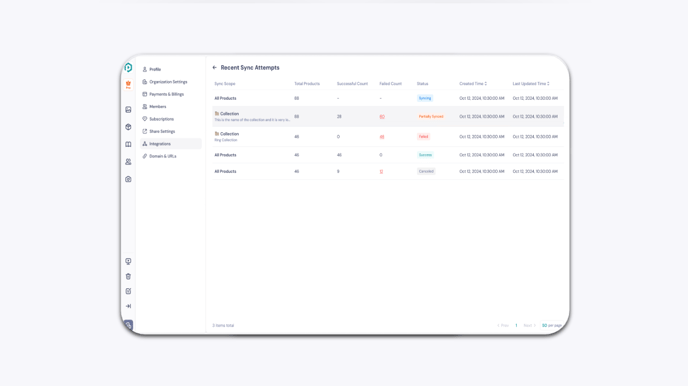The image size is (688, 386).
Task: Open the contacts people icon in sidebar
Action: (128, 162)
